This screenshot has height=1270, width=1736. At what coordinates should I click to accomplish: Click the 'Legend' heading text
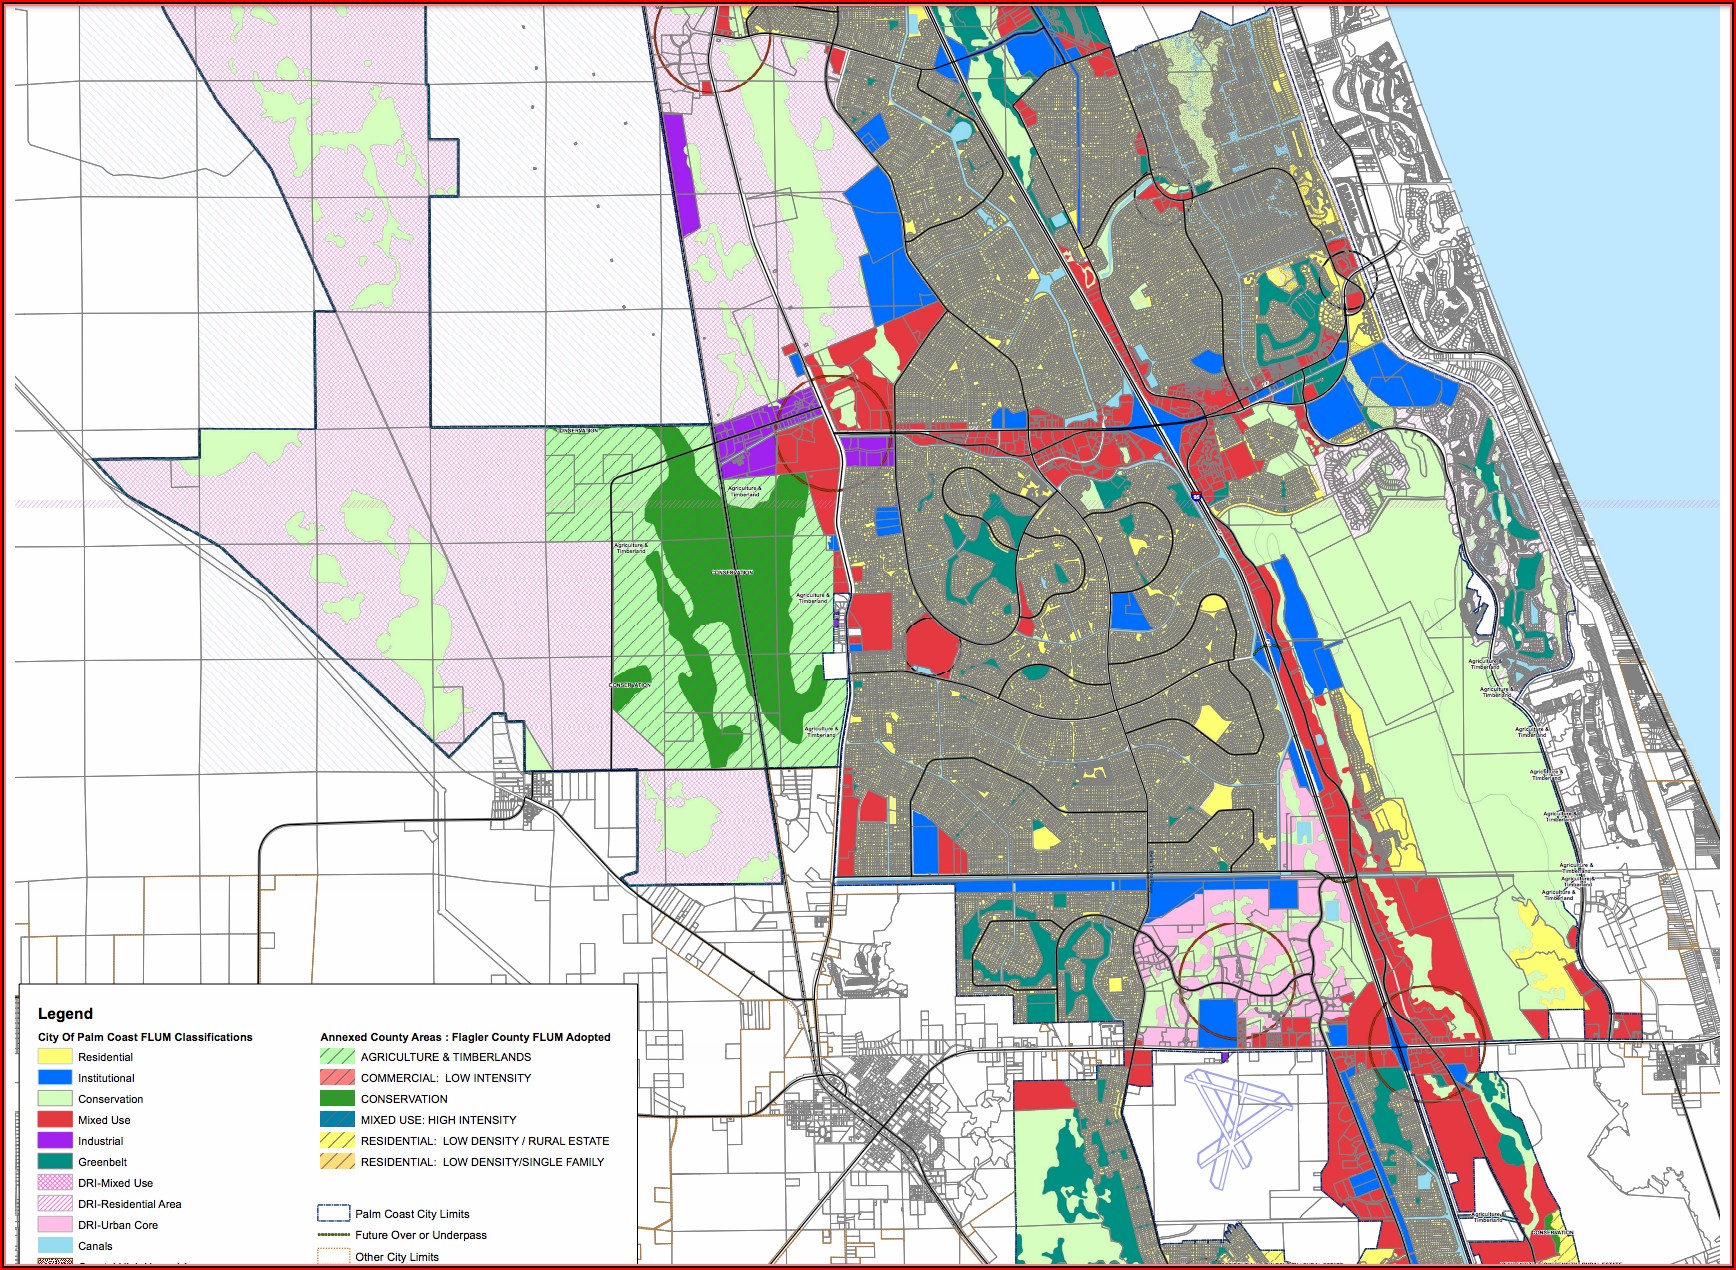point(65,1014)
